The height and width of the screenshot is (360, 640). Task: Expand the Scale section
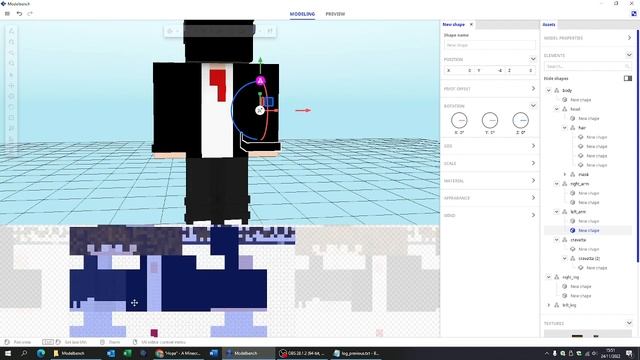[533, 163]
